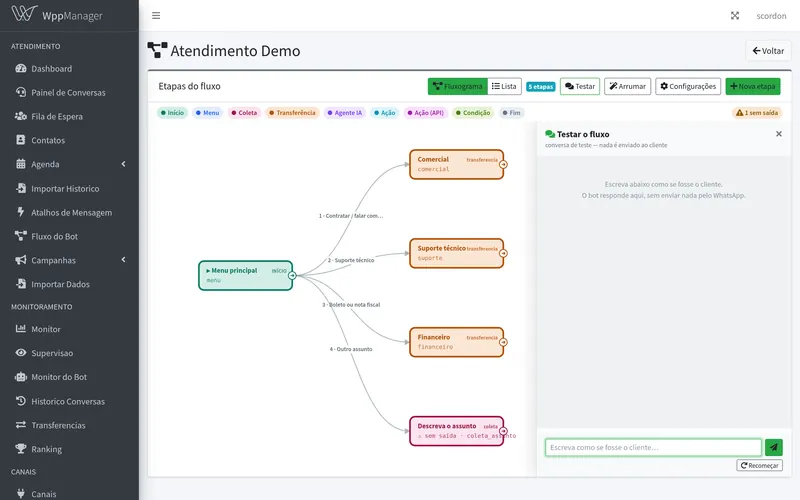
Task: Click the Canais plug icon
Action: point(20,493)
